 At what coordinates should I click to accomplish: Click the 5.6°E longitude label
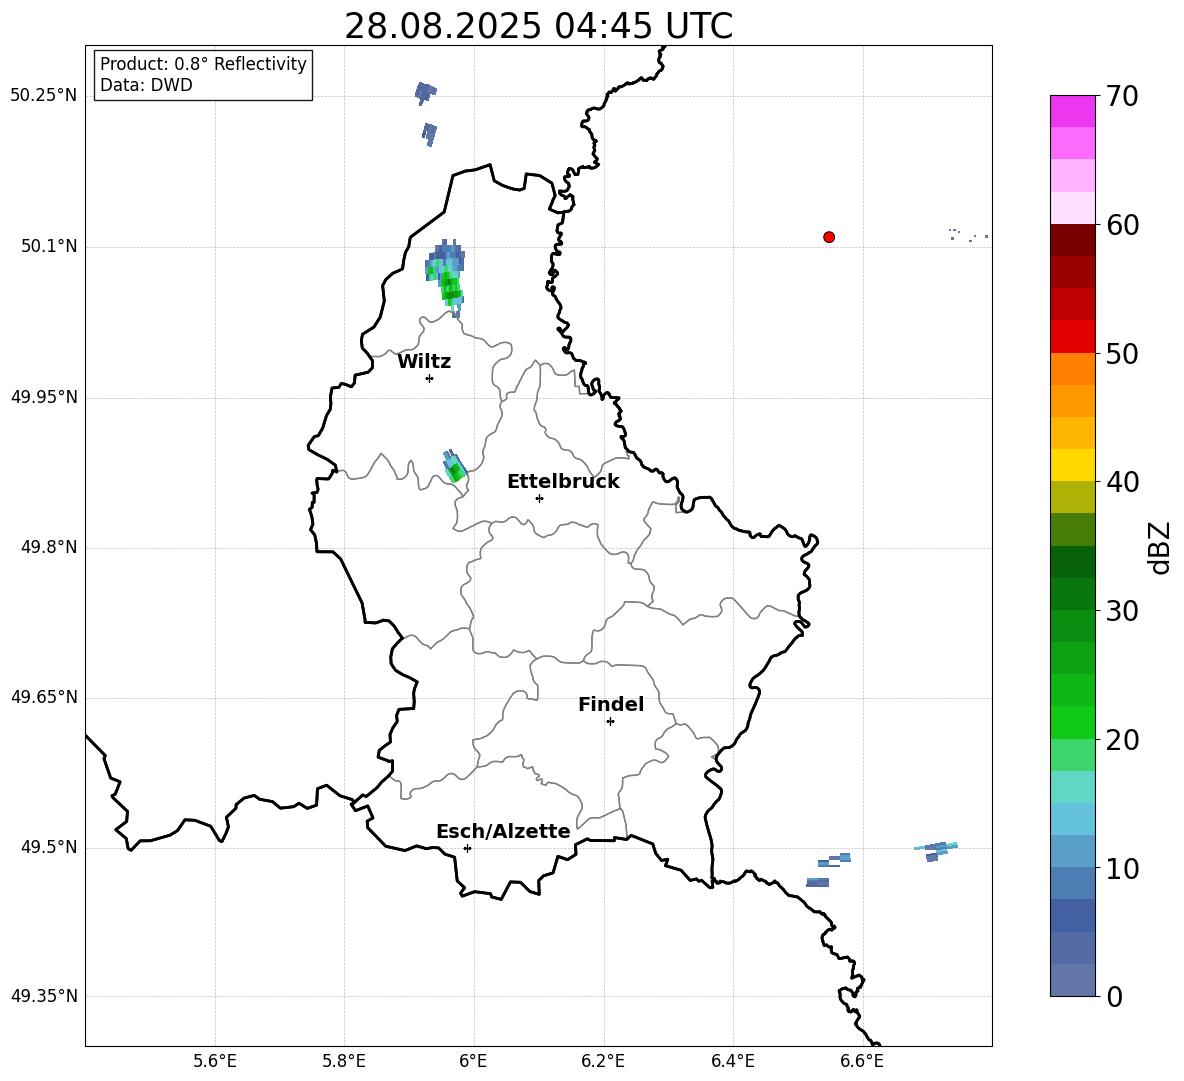coord(215,1061)
